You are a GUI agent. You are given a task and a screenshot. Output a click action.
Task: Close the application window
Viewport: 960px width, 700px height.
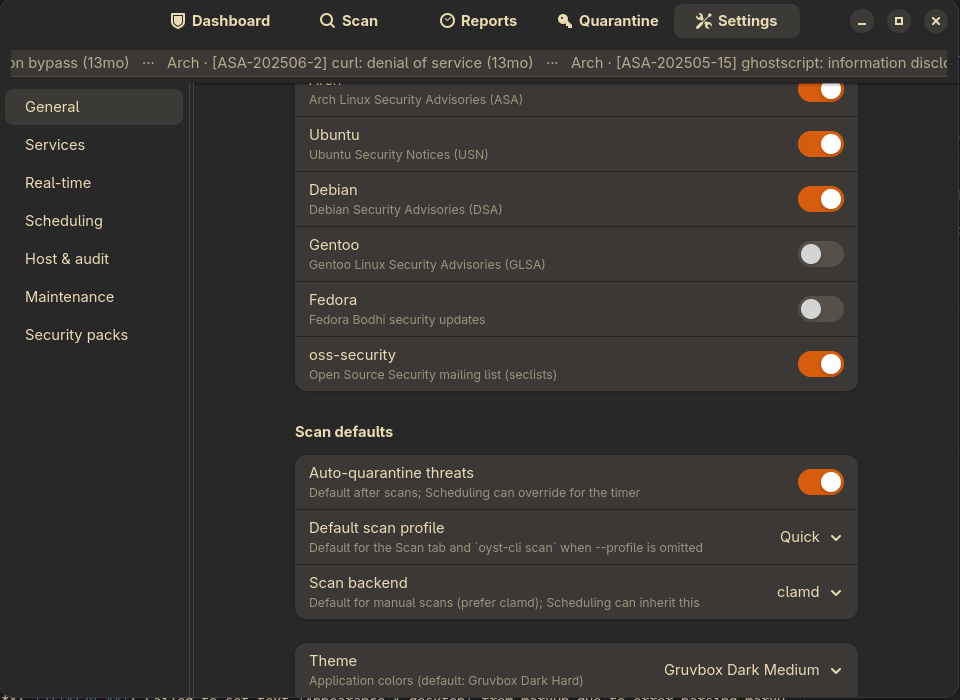pyautogui.click(x=936, y=21)
